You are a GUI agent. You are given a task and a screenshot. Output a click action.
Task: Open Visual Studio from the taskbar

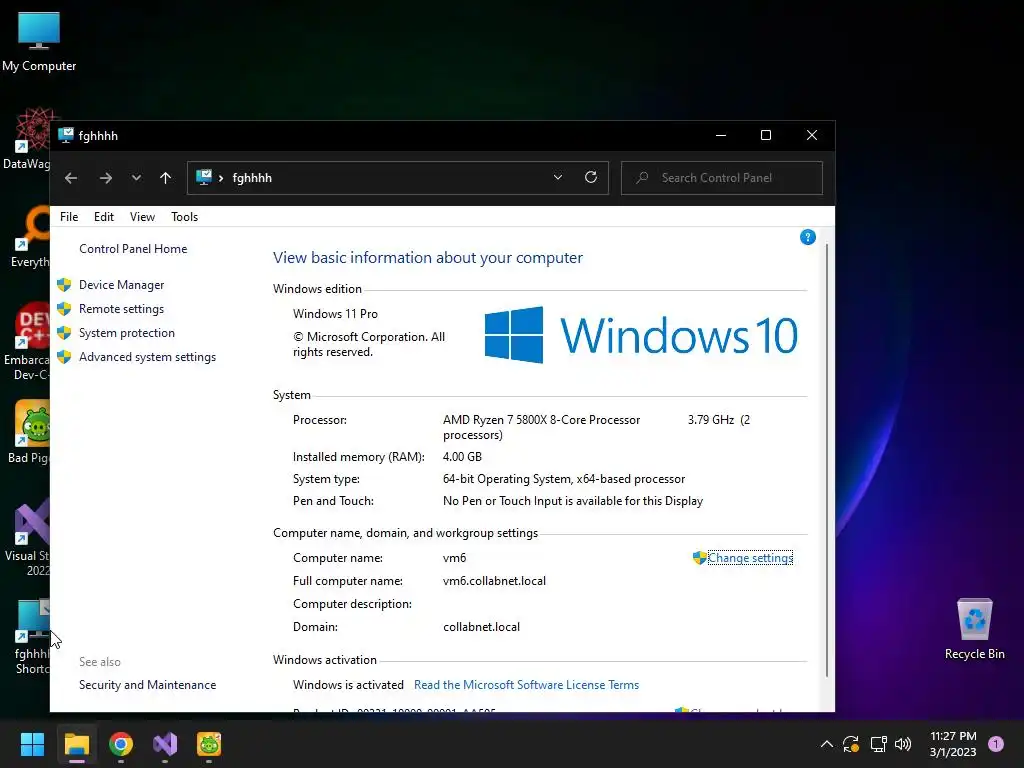point(165,744)
